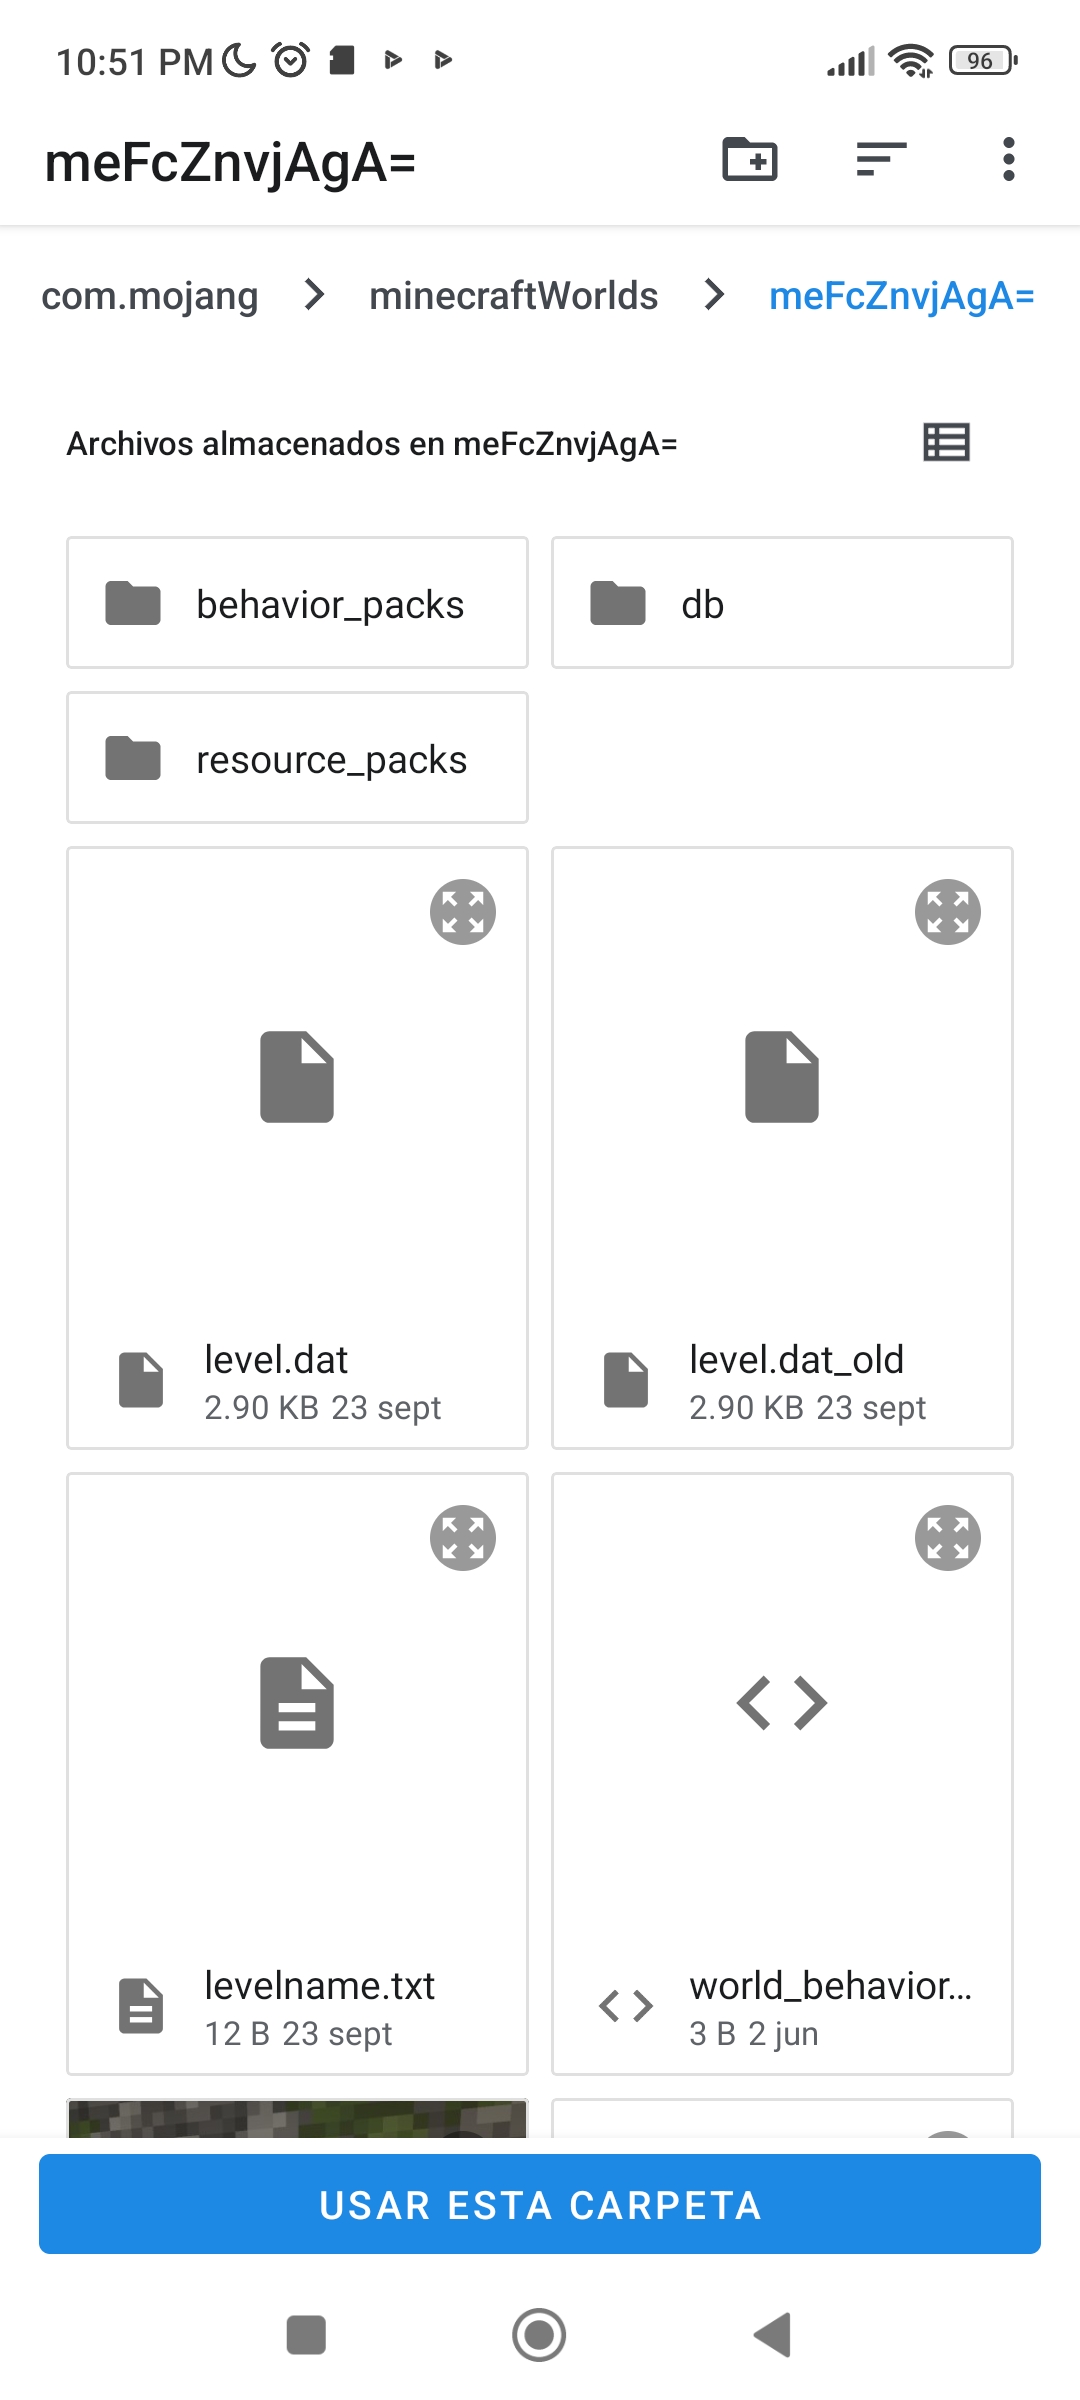Expand the levelname.txt preview
1080x2400 pixels.
(x=463, y=1538)
